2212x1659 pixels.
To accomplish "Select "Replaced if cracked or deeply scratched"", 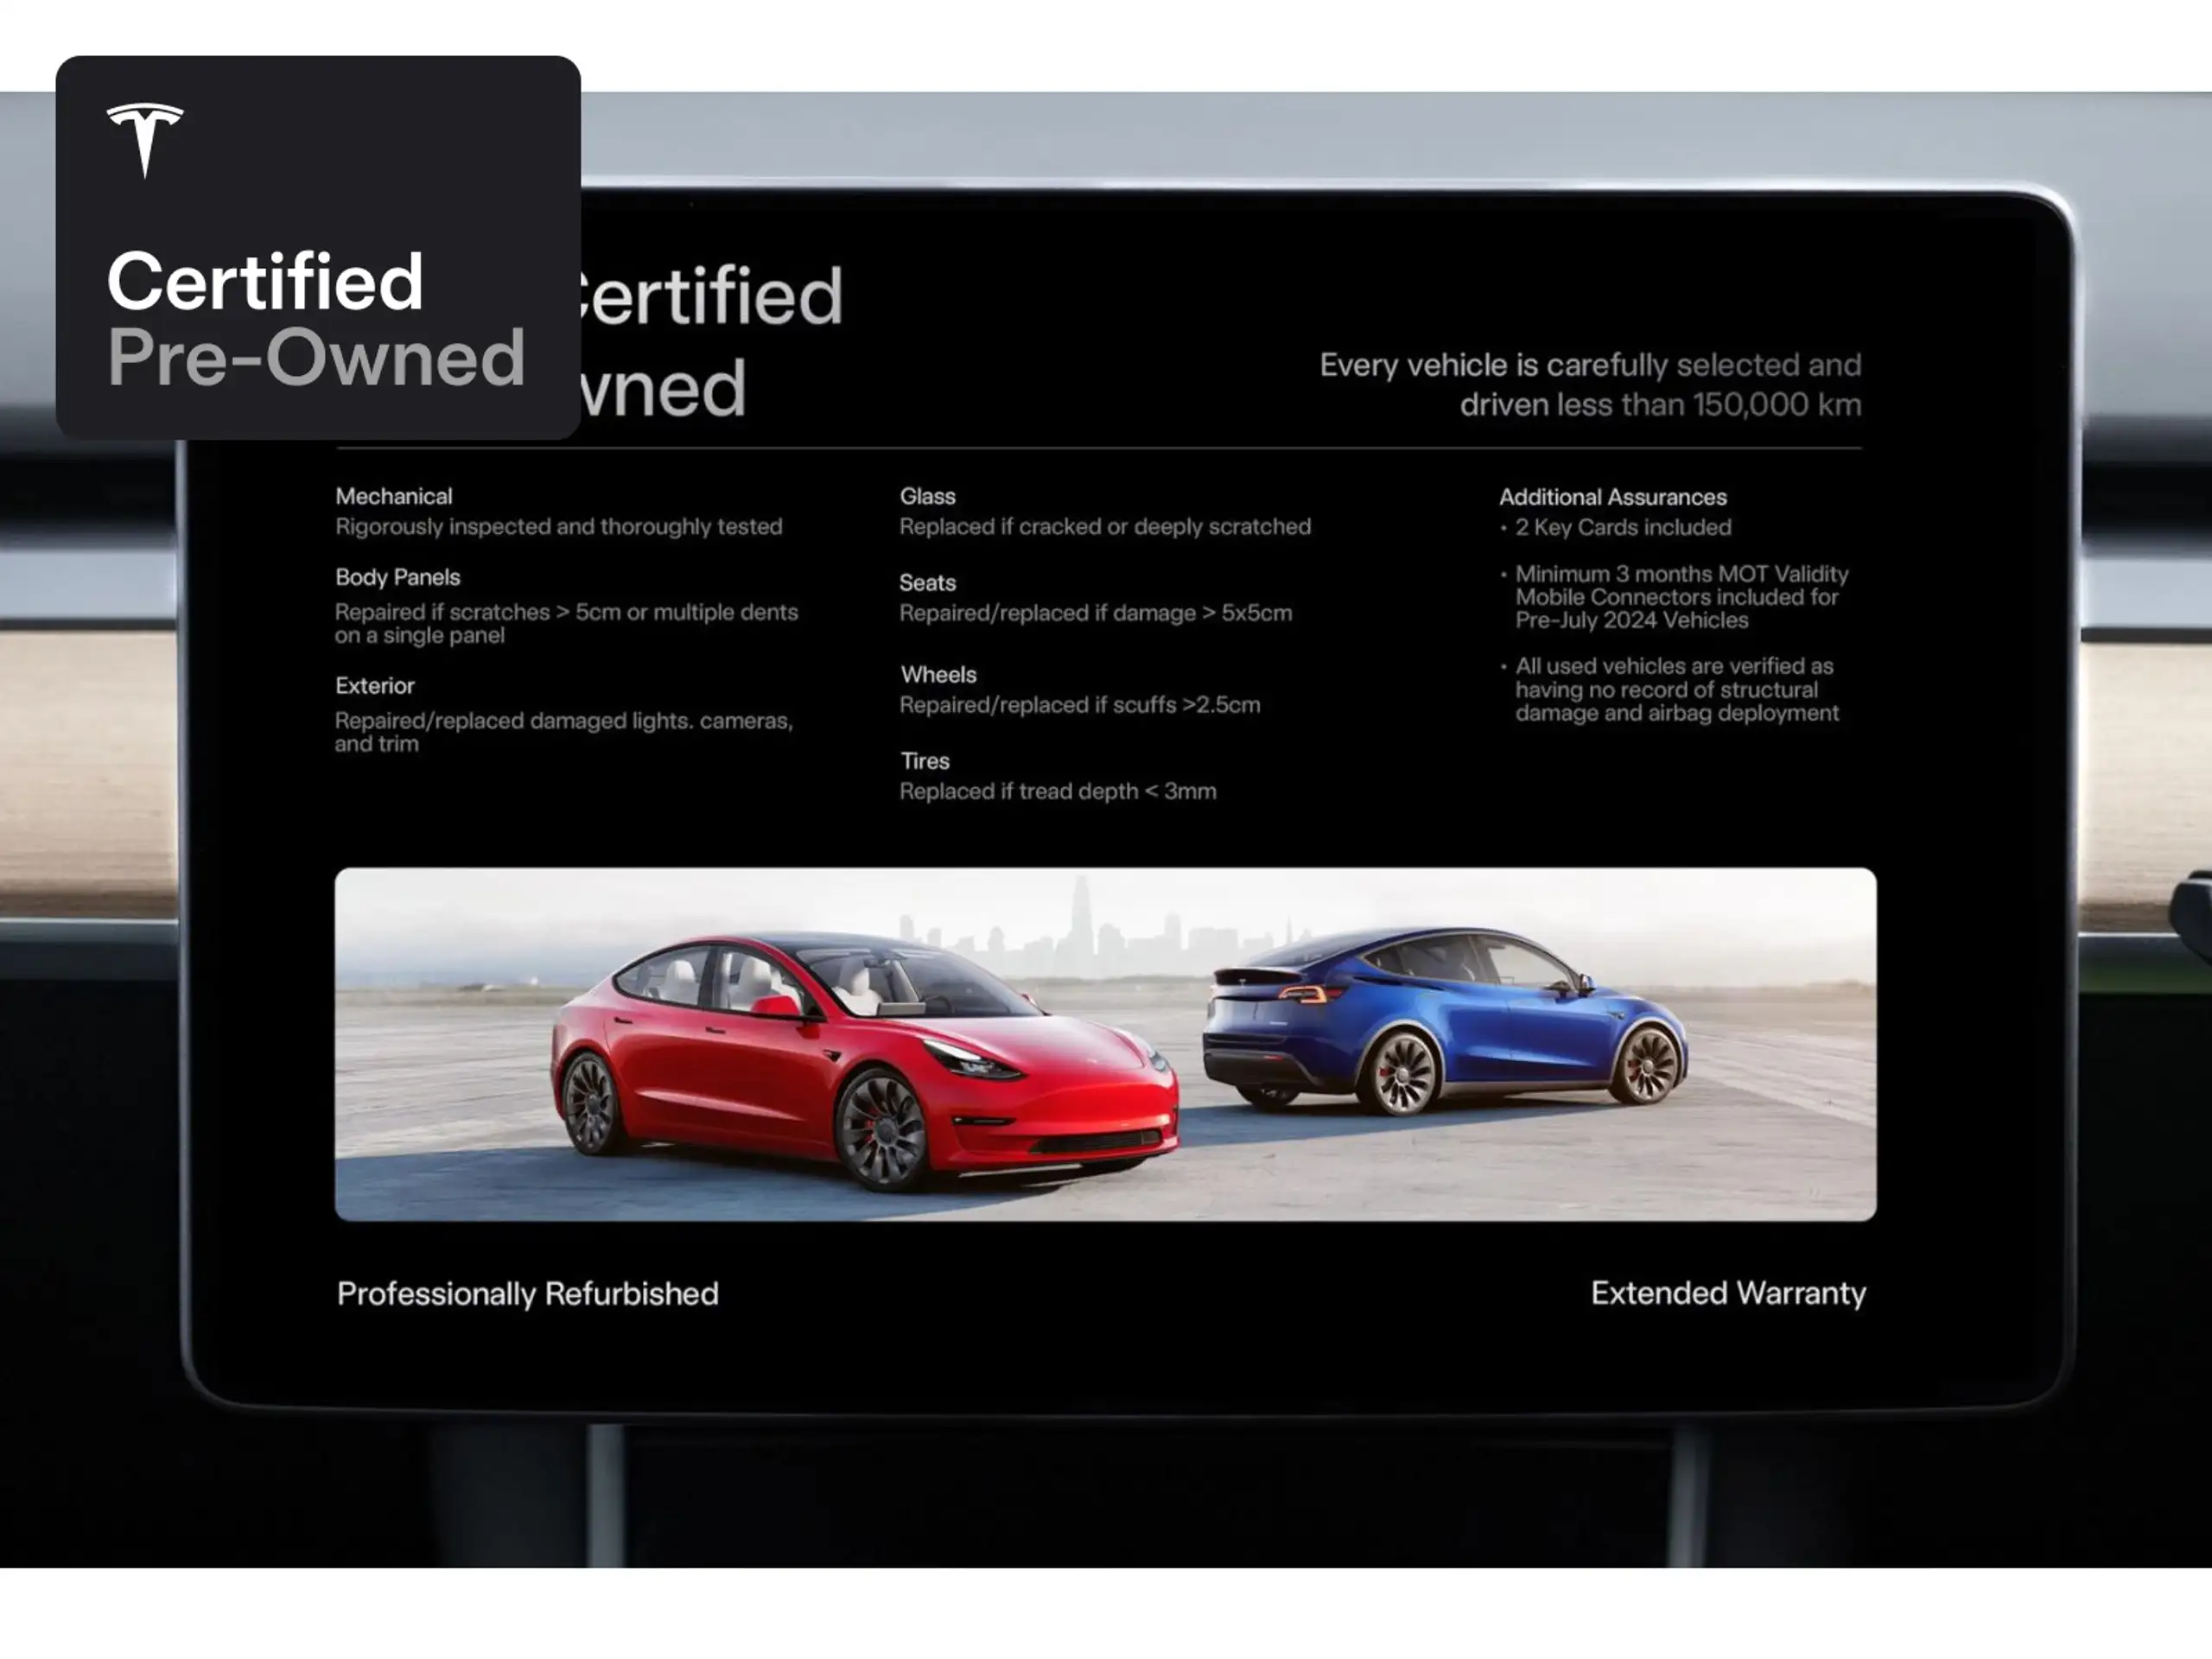I will [x=1105, y=527].
